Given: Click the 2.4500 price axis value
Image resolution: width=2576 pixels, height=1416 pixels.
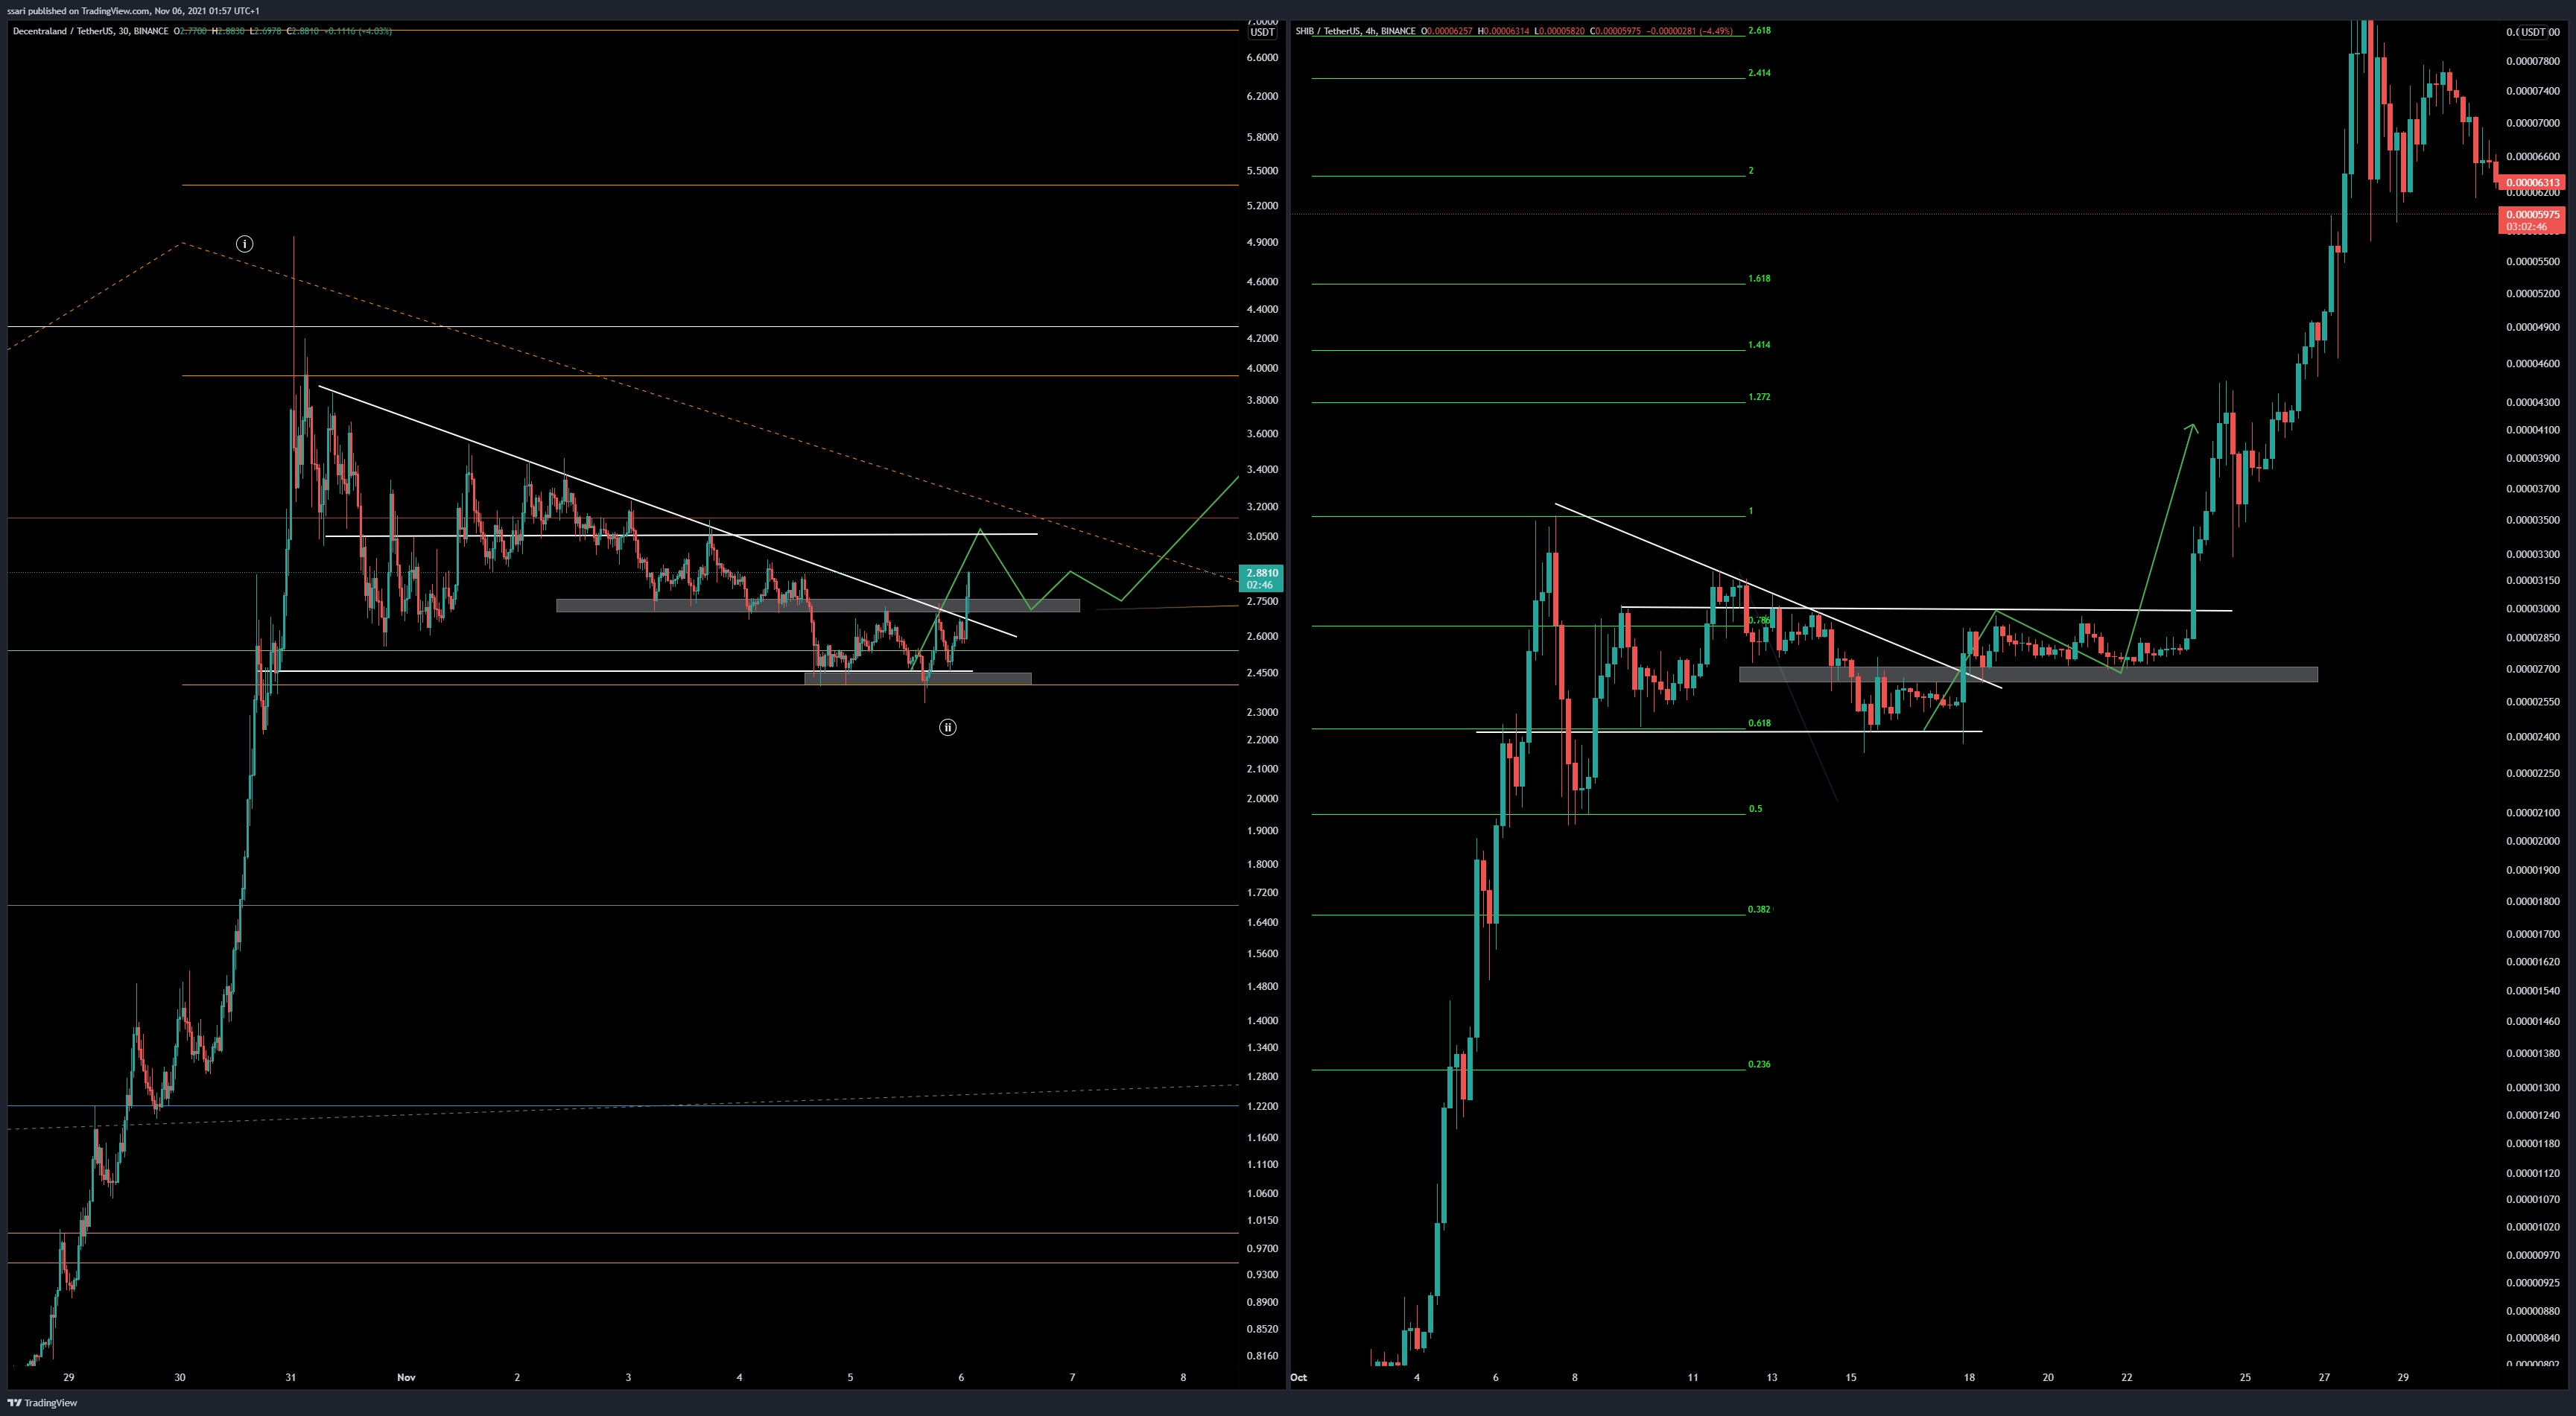Looking at the screenshot, I should 1262,673.
